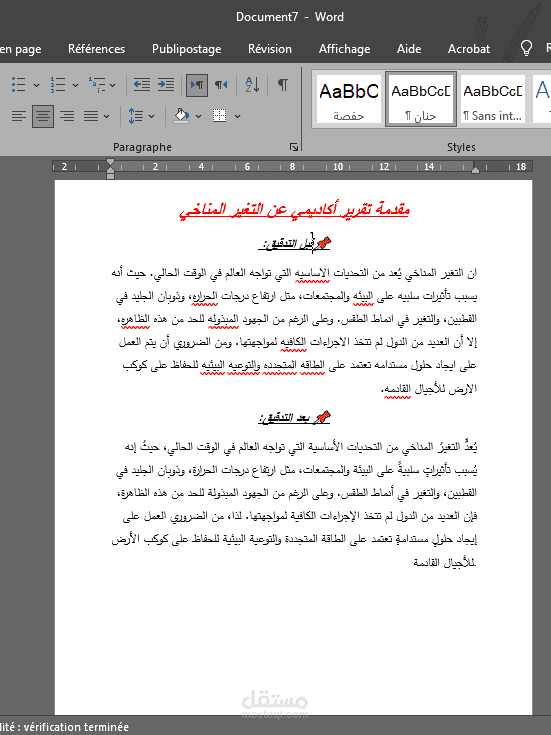Click the first-line indent marker on ruler
The height and width of the screenshot is (735, 551).
(x=111, y=163)
